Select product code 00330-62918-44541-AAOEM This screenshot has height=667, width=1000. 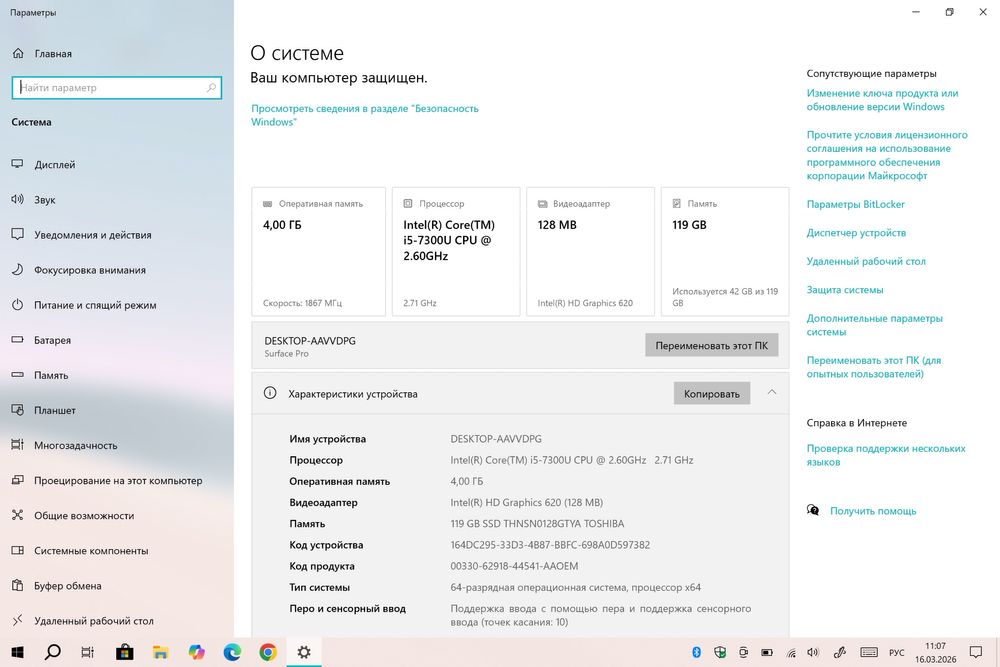(514, 566)
